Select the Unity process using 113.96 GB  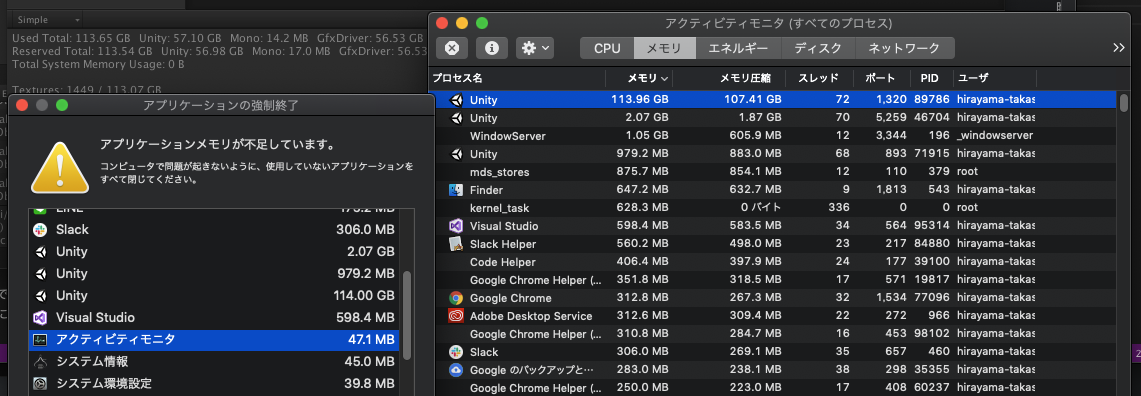[x=773, y=100]
